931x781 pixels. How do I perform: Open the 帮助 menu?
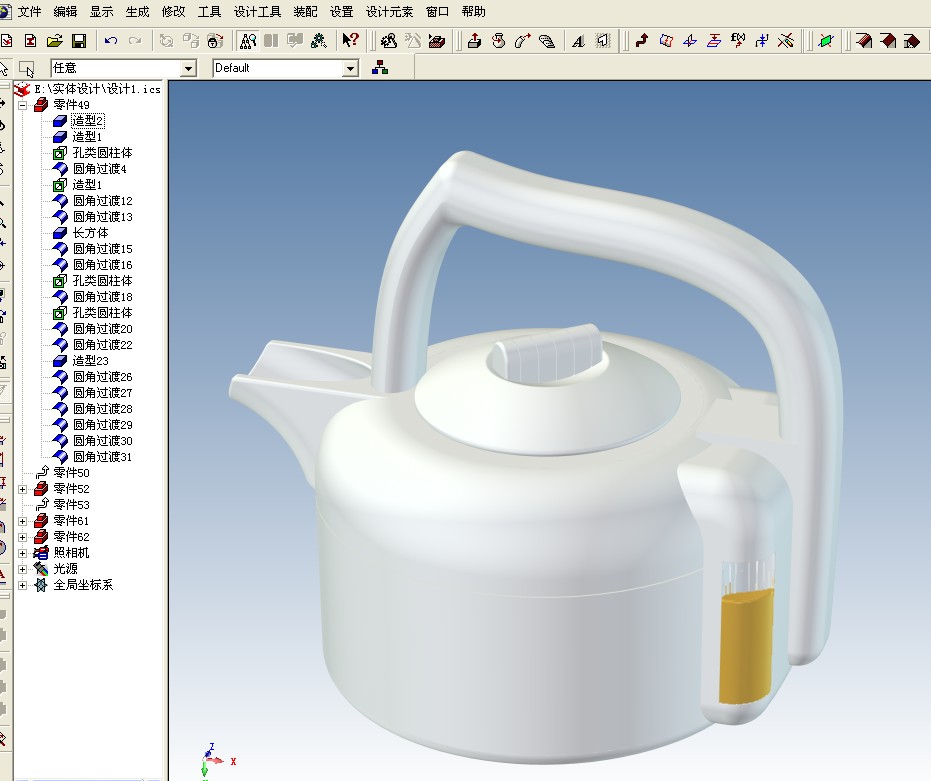click(473, 12)
